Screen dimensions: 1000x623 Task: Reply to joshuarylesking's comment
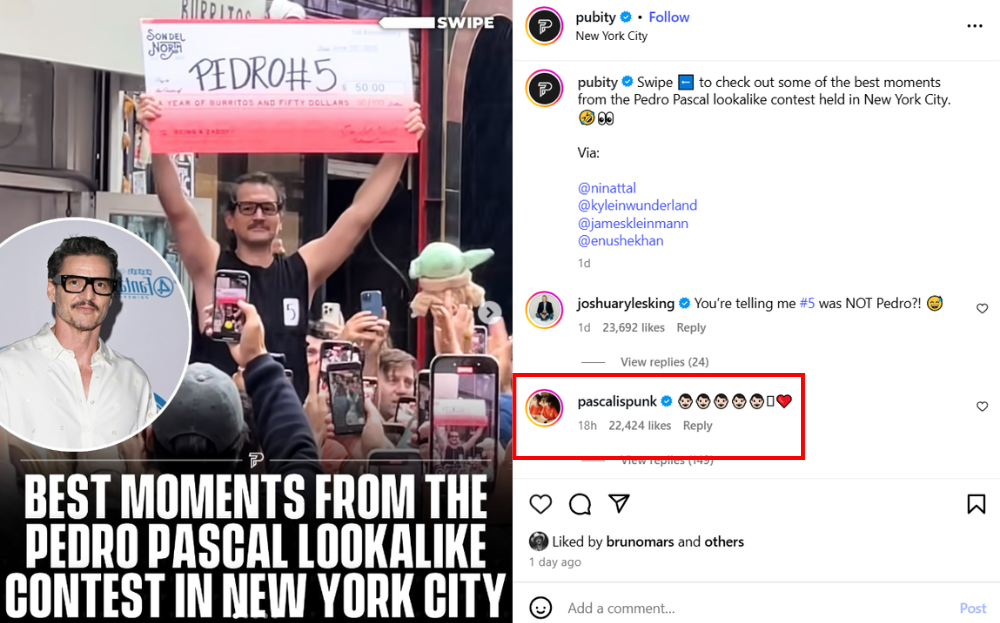[x=691, y=327]
